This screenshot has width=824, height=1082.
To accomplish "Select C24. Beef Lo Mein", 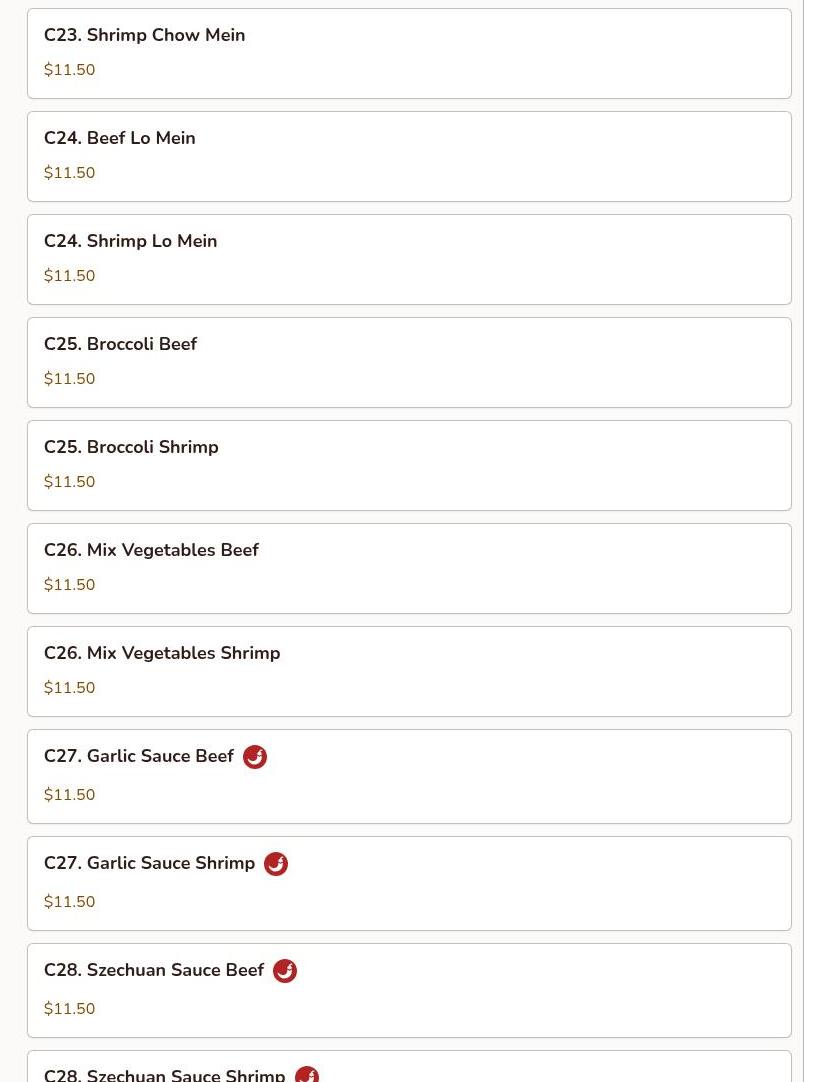I will click(409, 157).
